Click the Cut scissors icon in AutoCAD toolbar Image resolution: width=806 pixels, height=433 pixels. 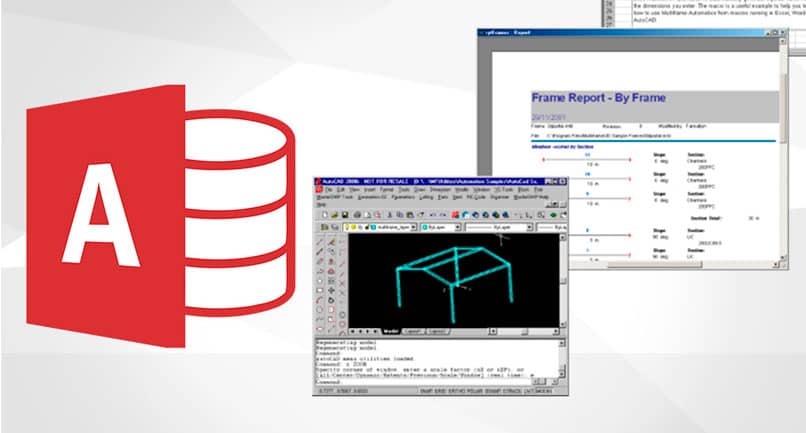389,215
